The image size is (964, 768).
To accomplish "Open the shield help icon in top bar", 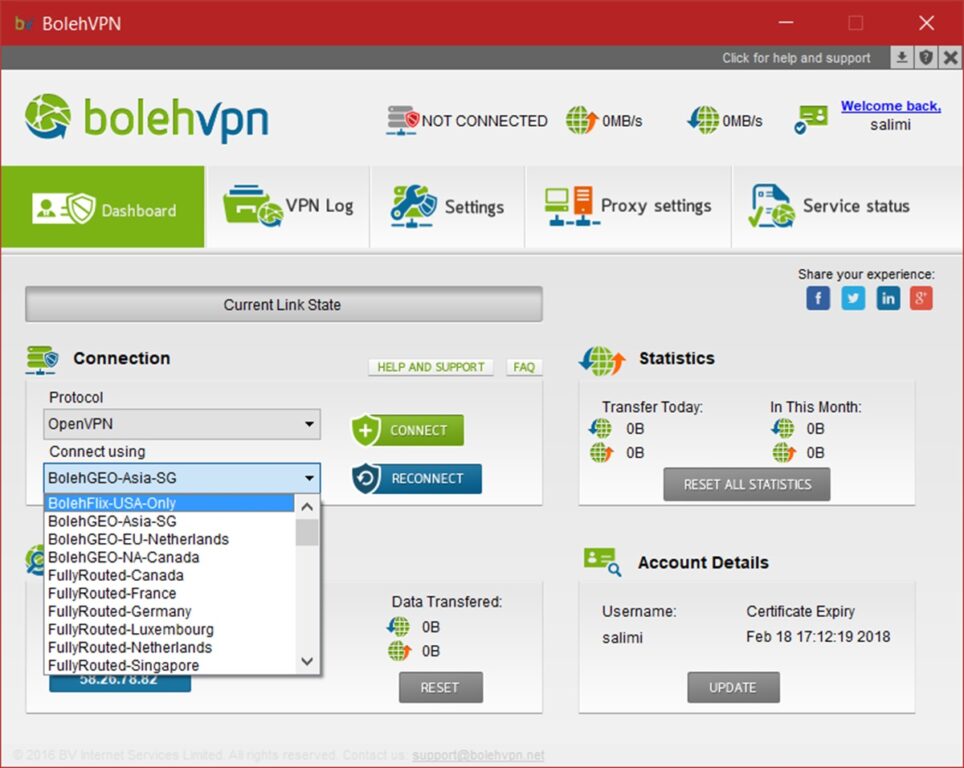I will point(926,58).
